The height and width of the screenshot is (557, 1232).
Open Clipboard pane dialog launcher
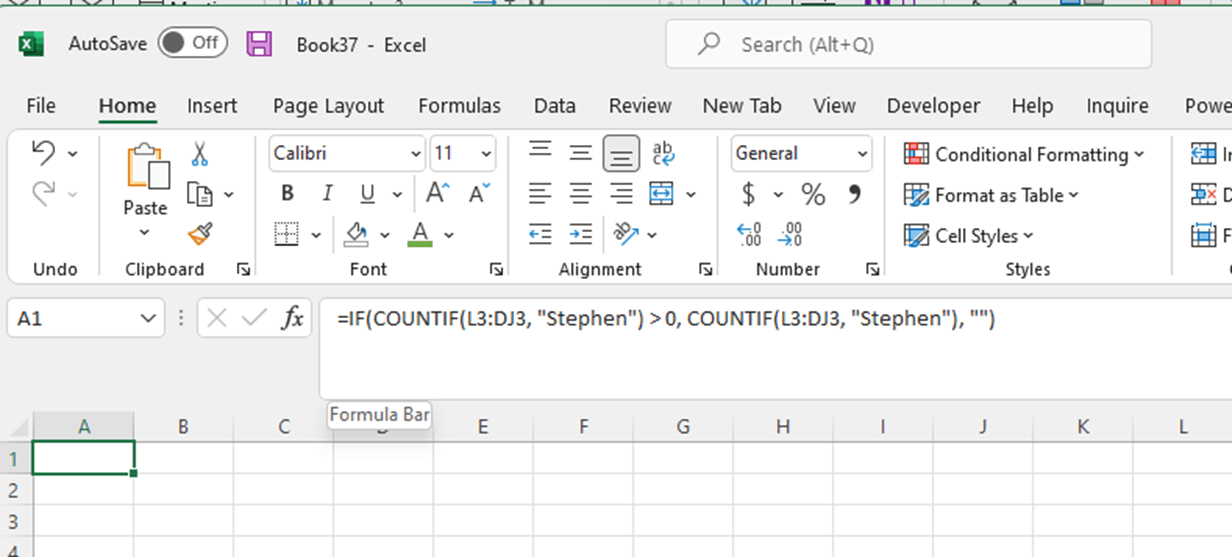click(x=243, y=269)
